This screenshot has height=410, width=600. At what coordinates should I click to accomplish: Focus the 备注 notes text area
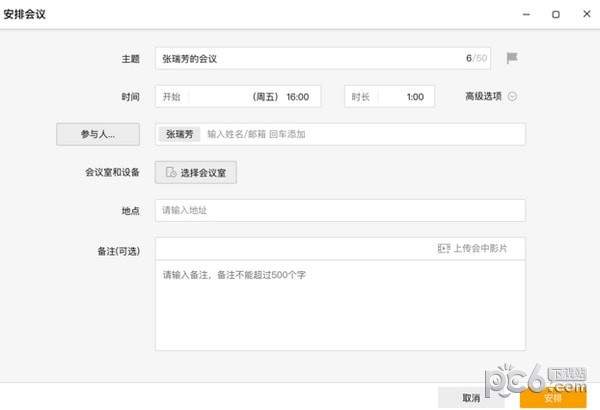pyautogui.click(x=340, y=305)
